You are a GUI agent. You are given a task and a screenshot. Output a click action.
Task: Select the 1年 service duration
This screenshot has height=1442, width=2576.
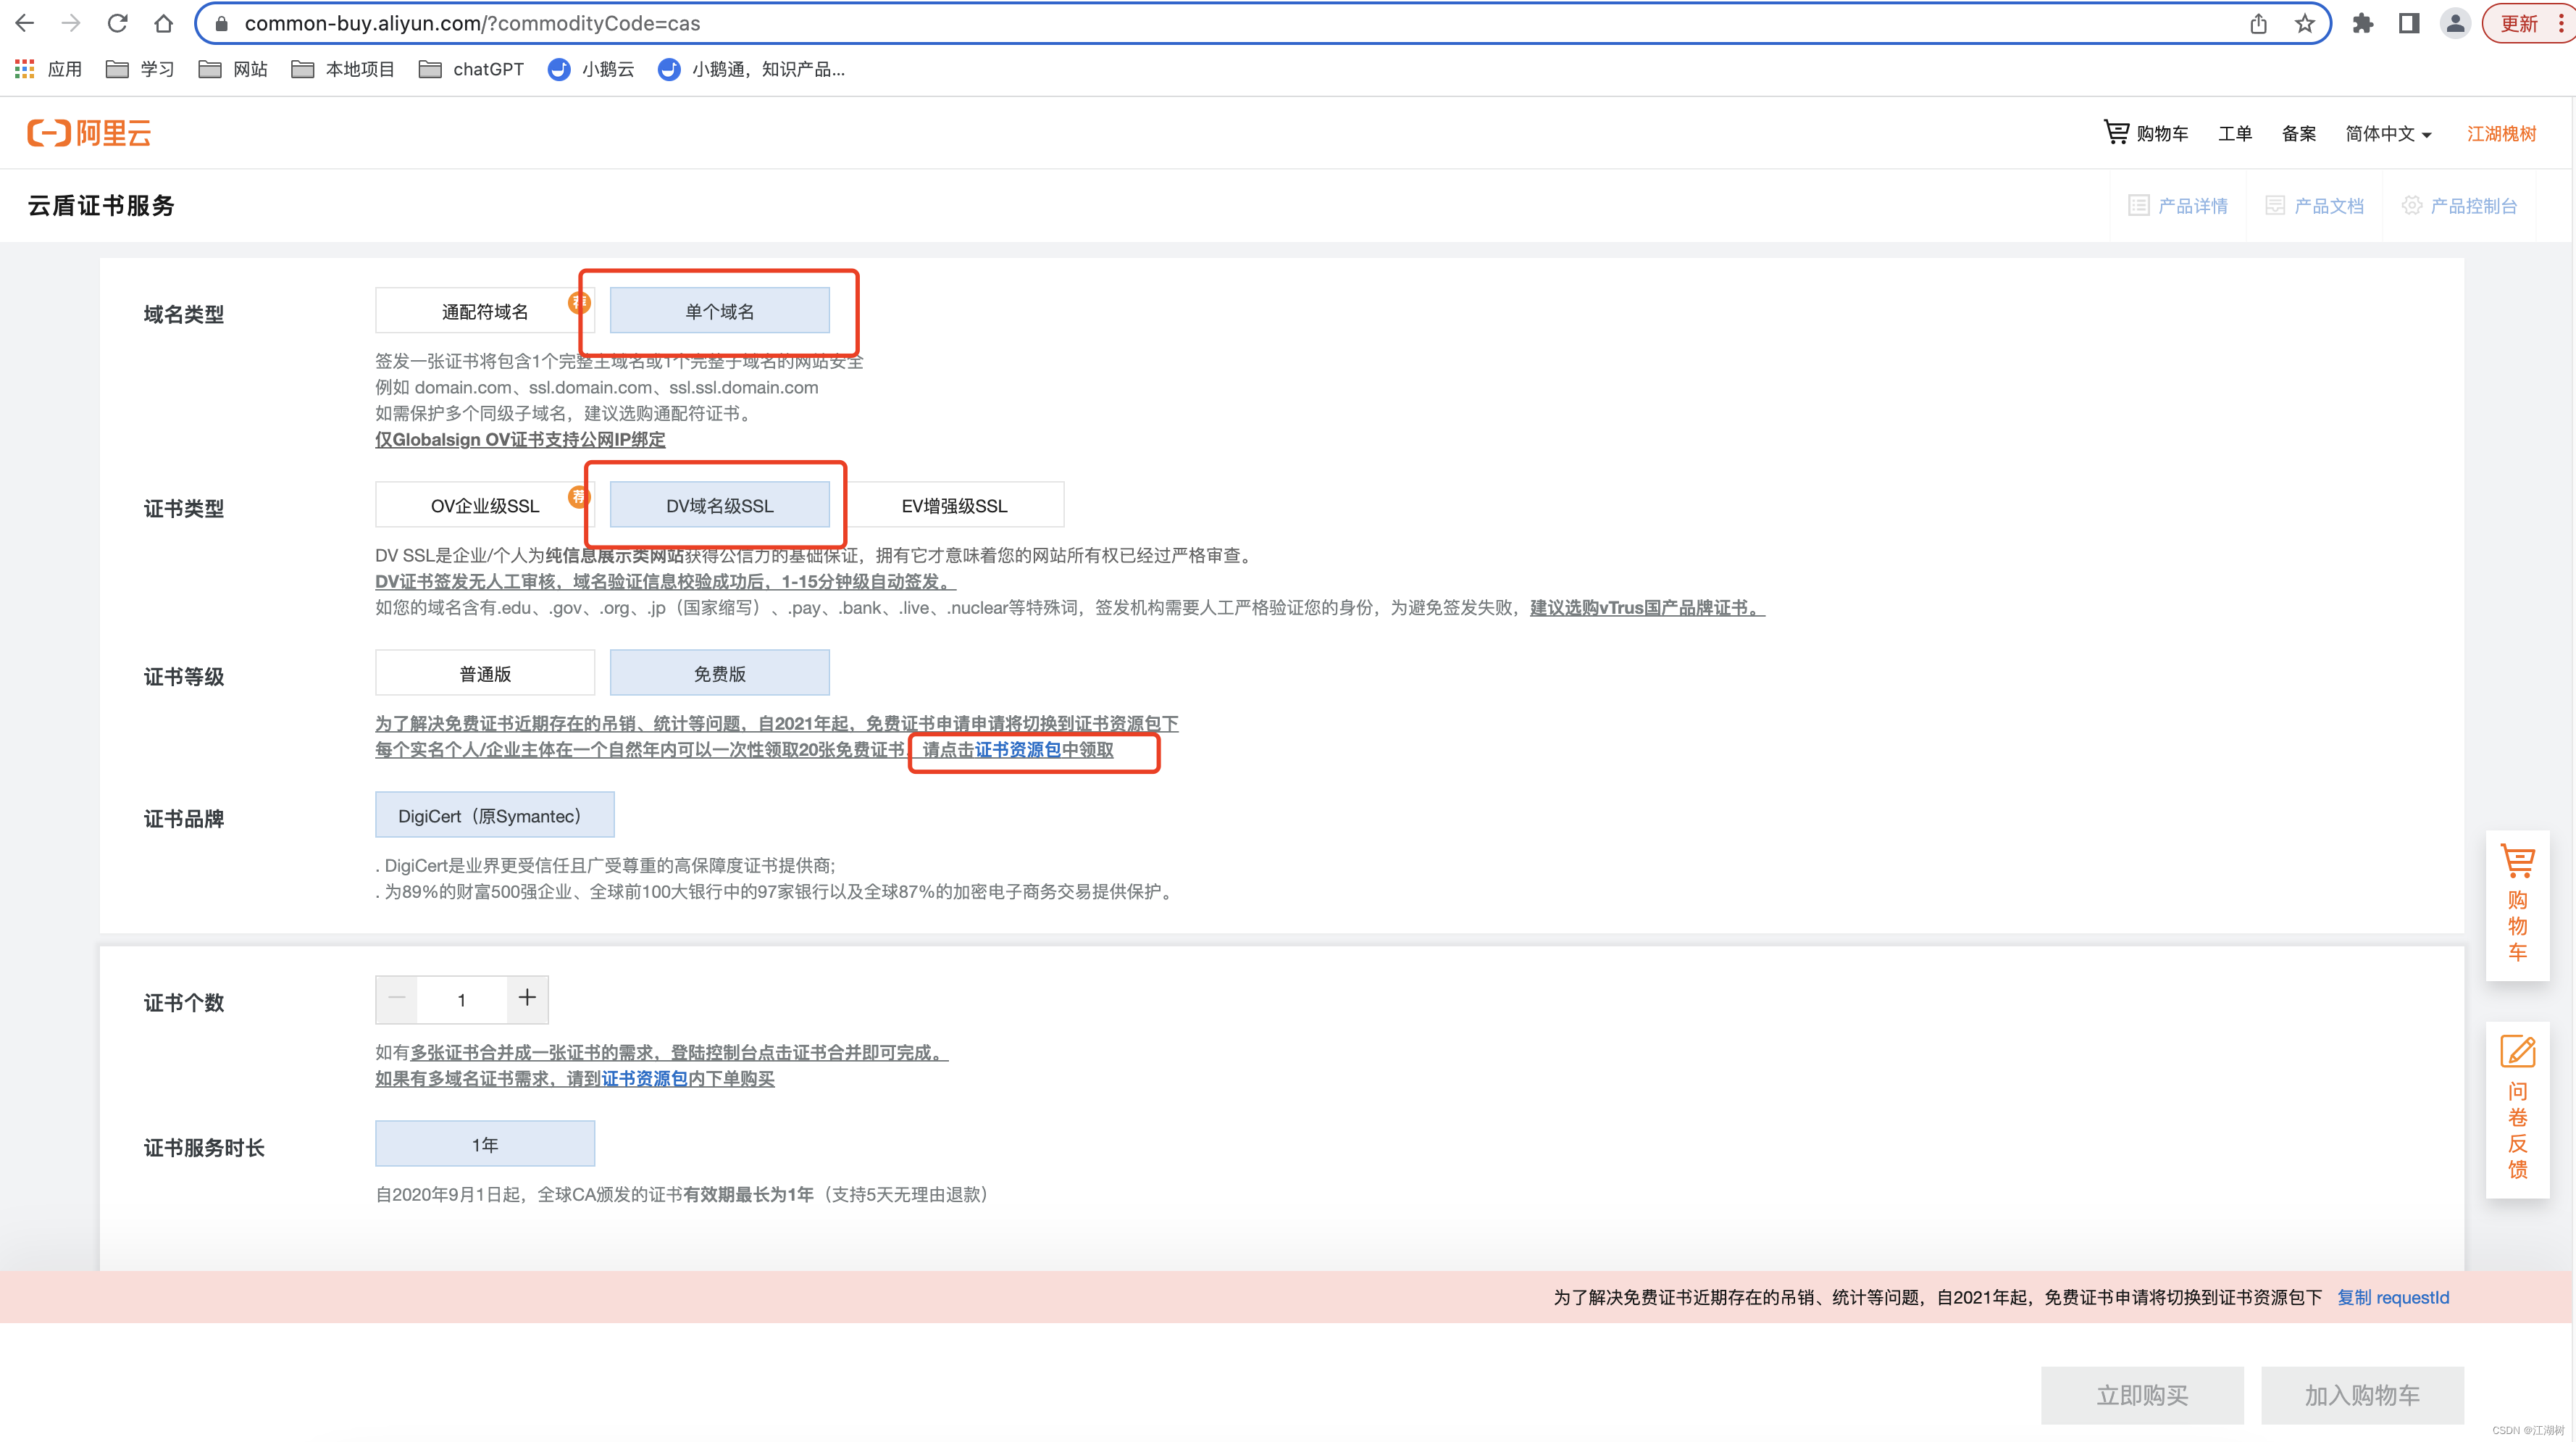click(x=484, y=1143)
